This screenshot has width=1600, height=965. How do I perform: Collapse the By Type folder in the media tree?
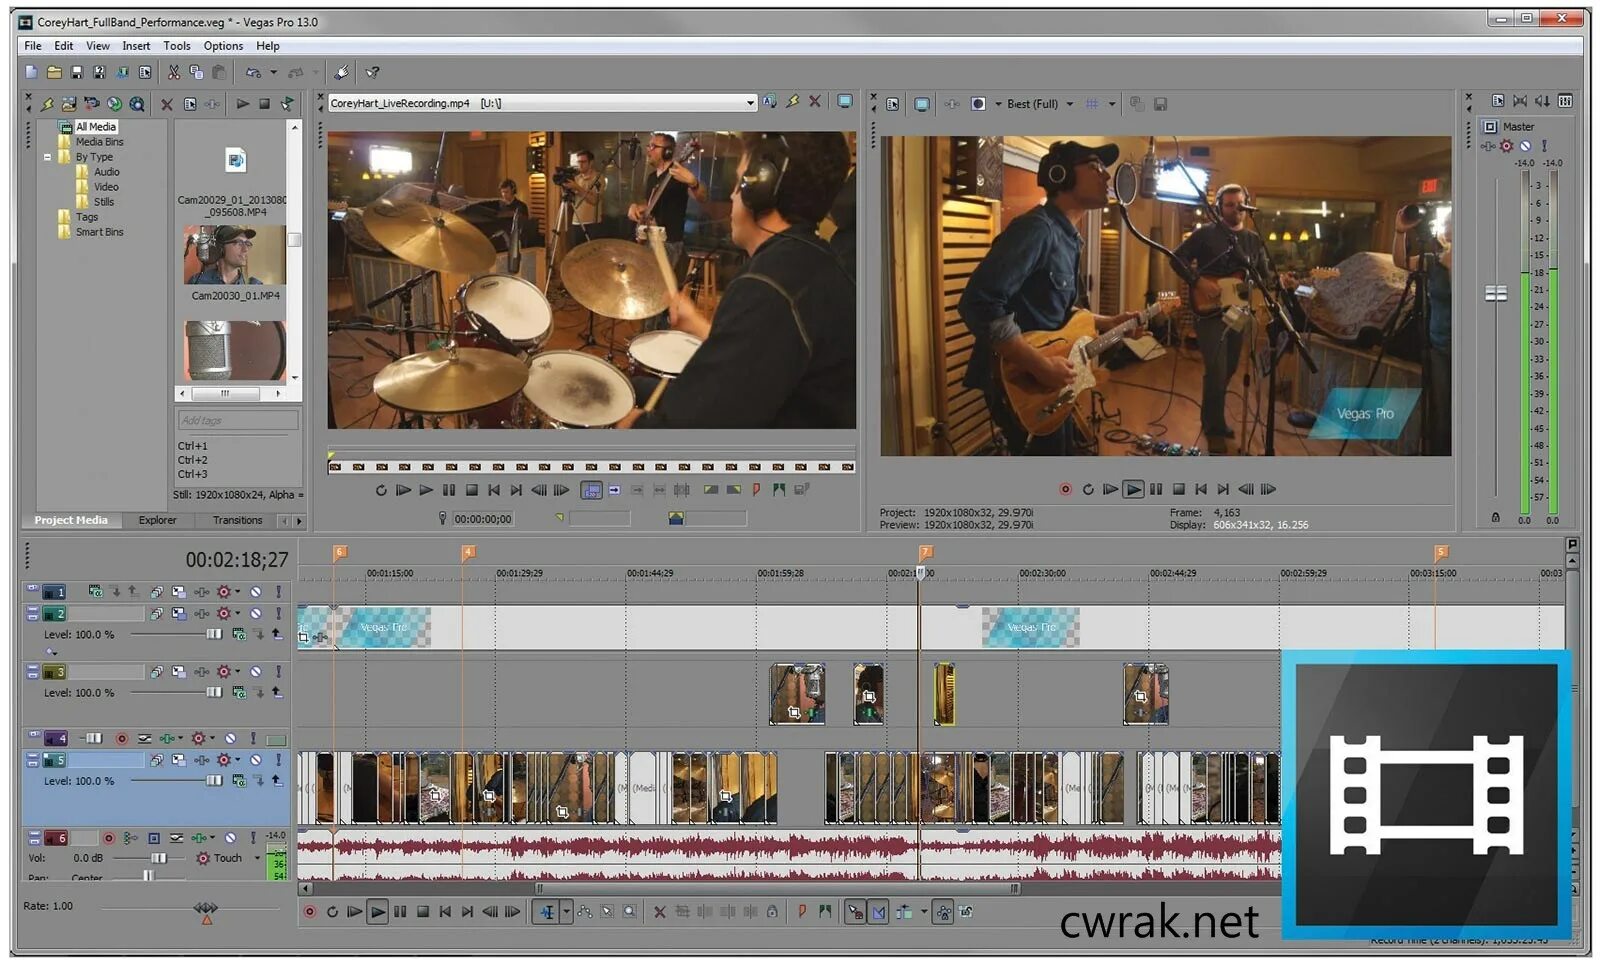pyautogui.click(x=47, y=157)
